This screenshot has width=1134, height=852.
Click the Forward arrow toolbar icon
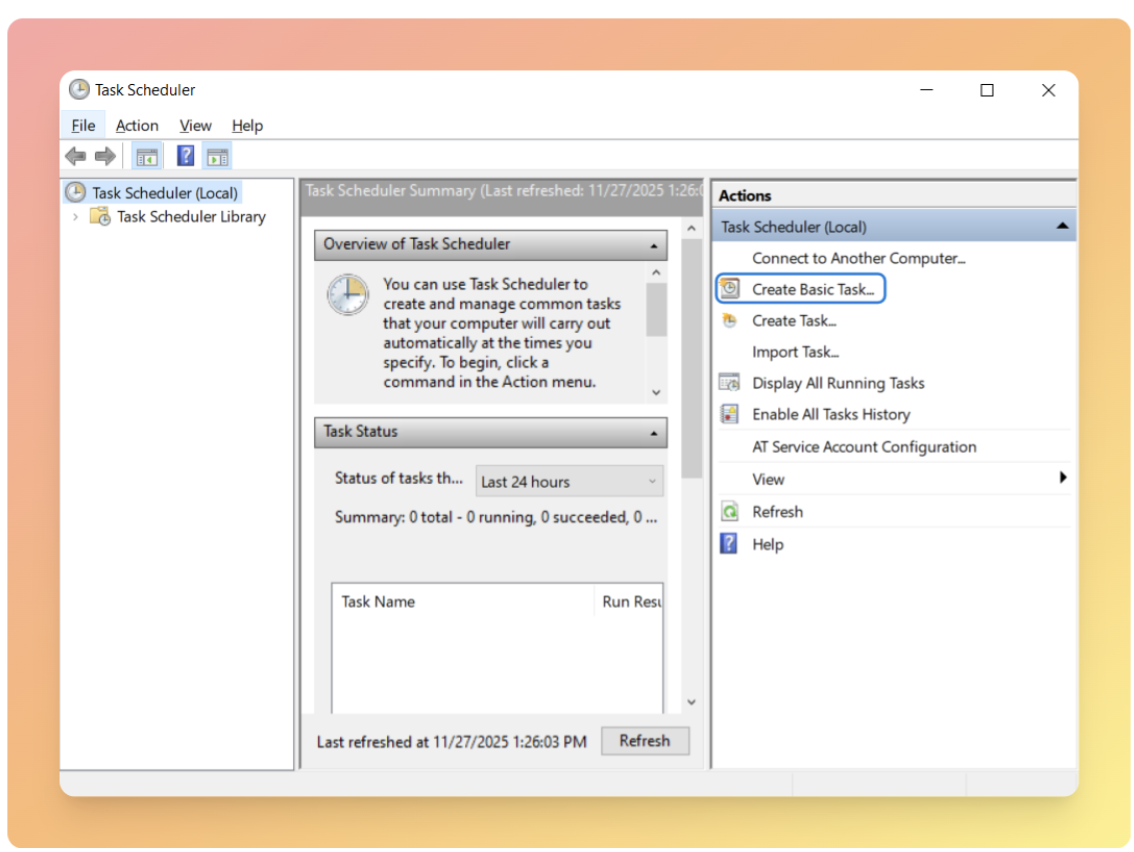point(105,156)
